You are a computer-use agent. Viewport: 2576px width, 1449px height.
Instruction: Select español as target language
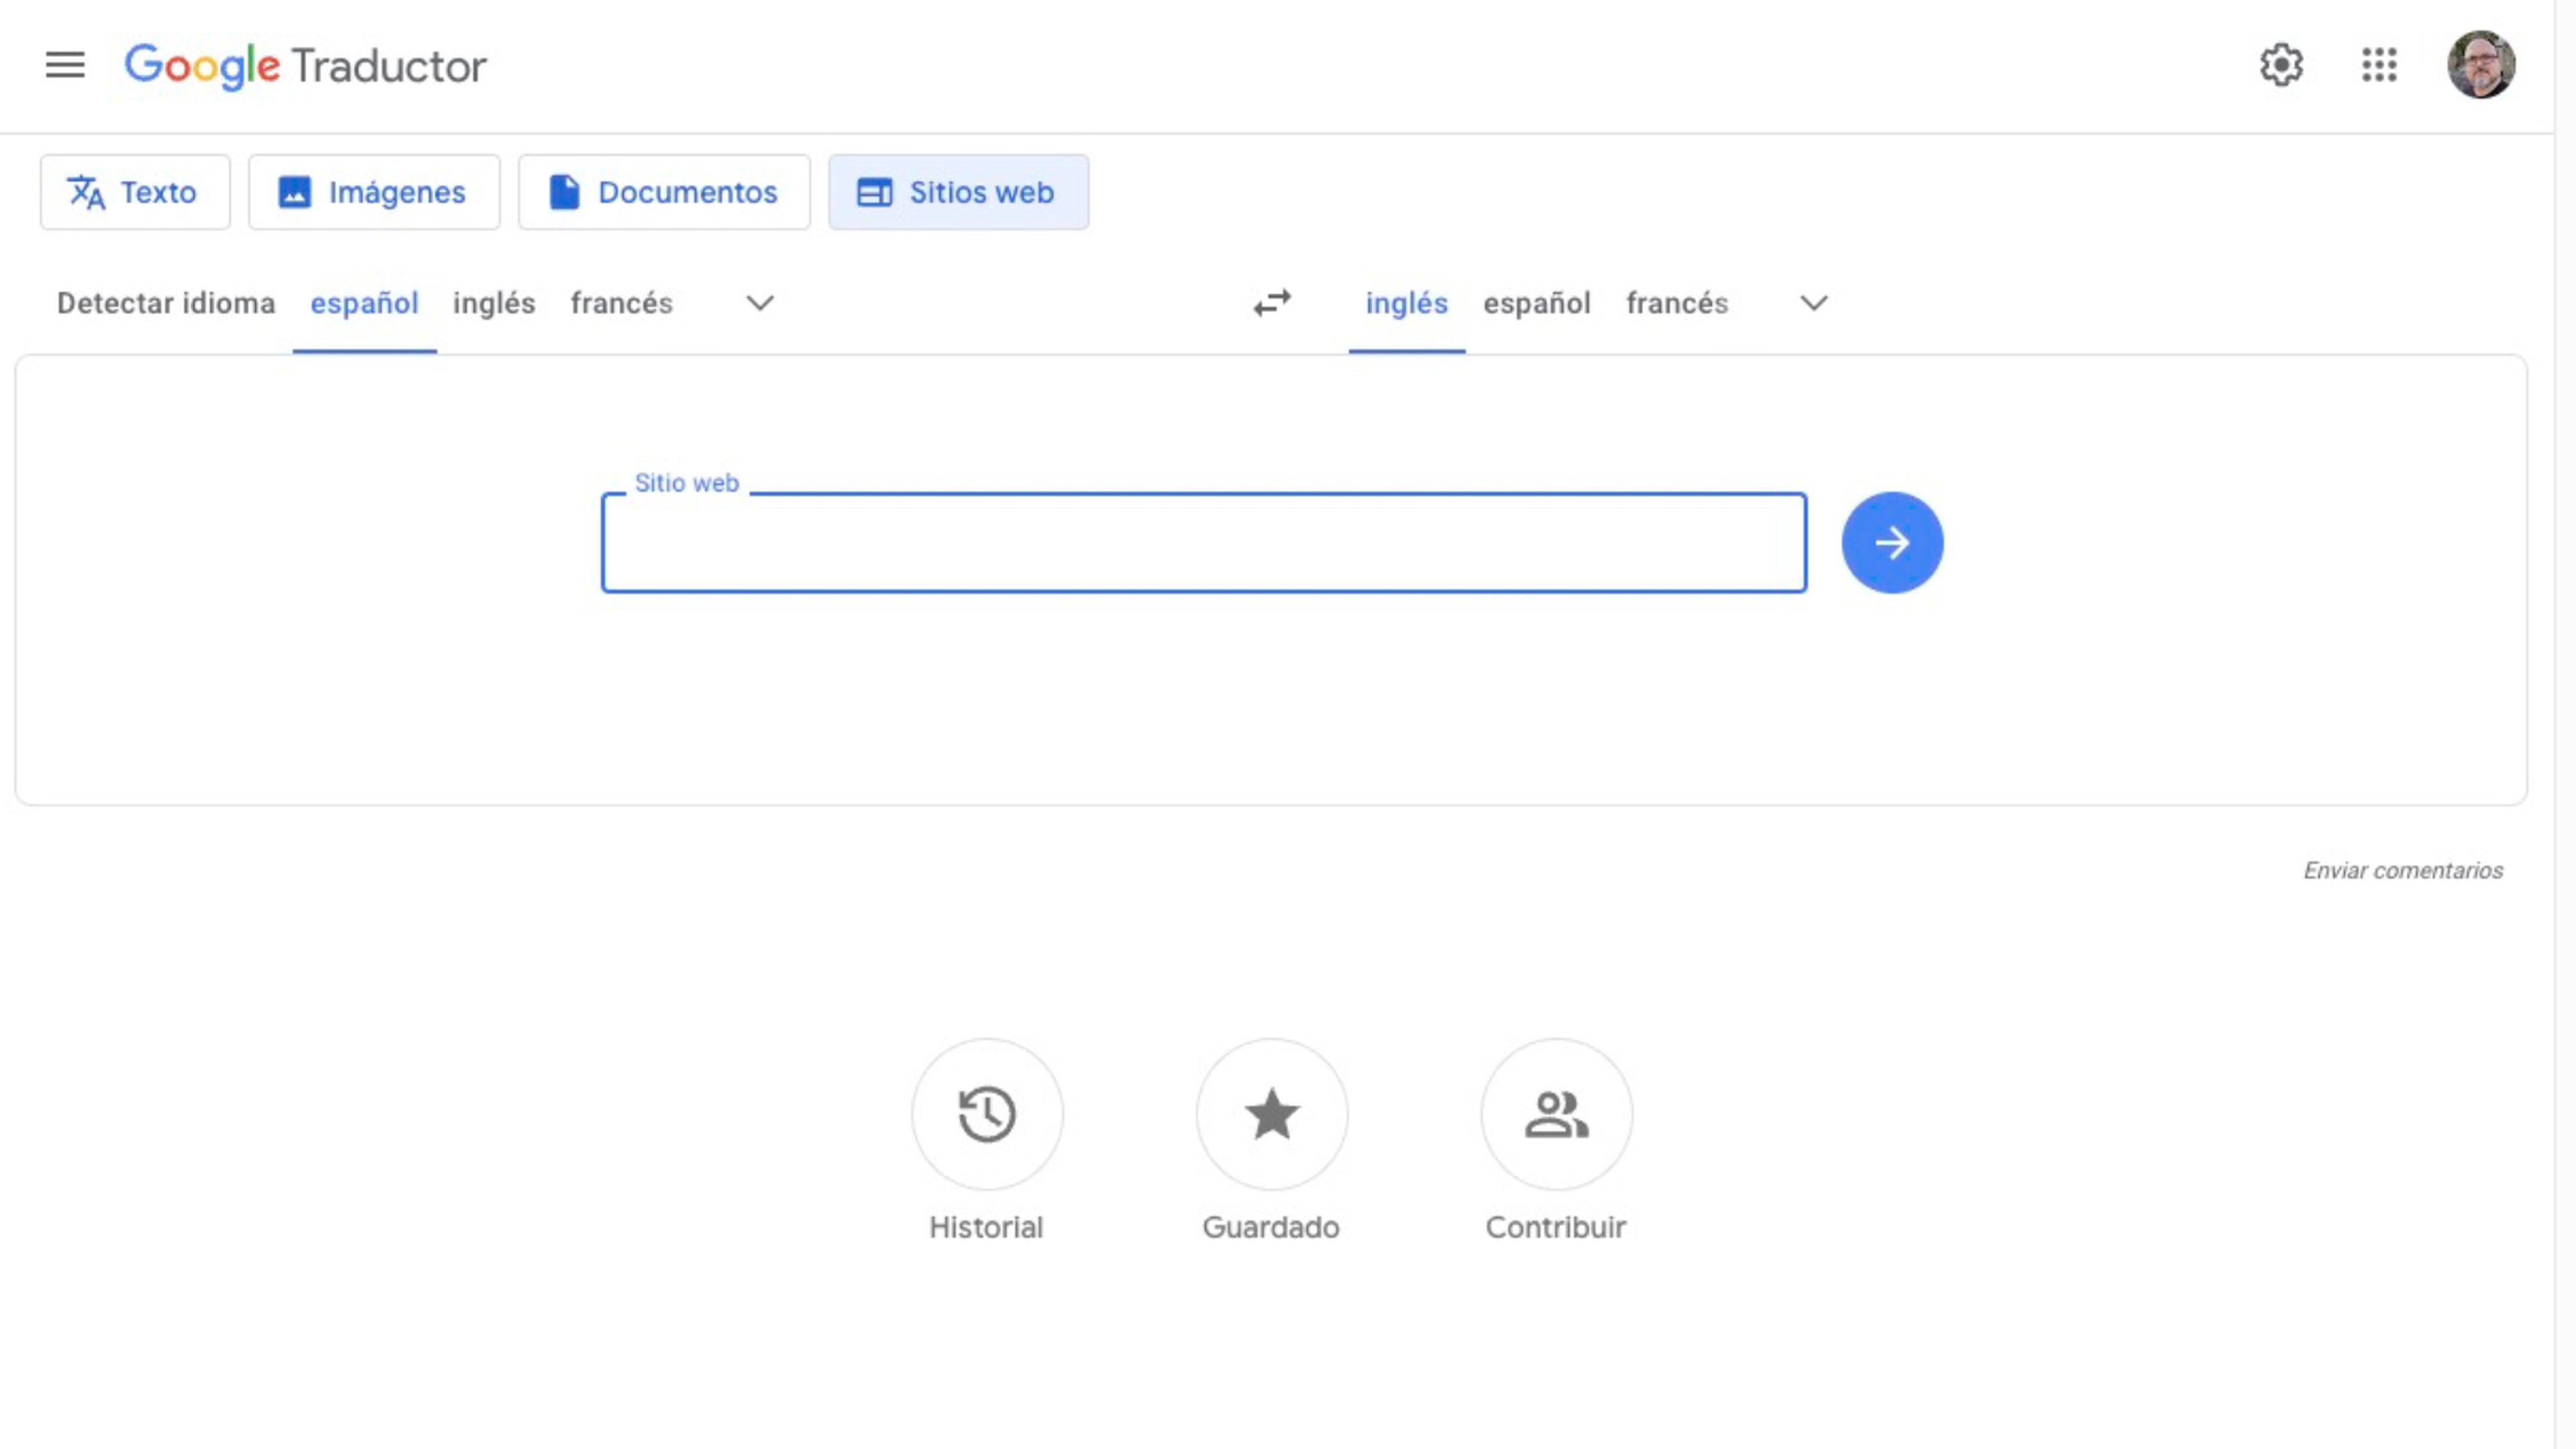pyautogui.click(x=1536, y=303)
